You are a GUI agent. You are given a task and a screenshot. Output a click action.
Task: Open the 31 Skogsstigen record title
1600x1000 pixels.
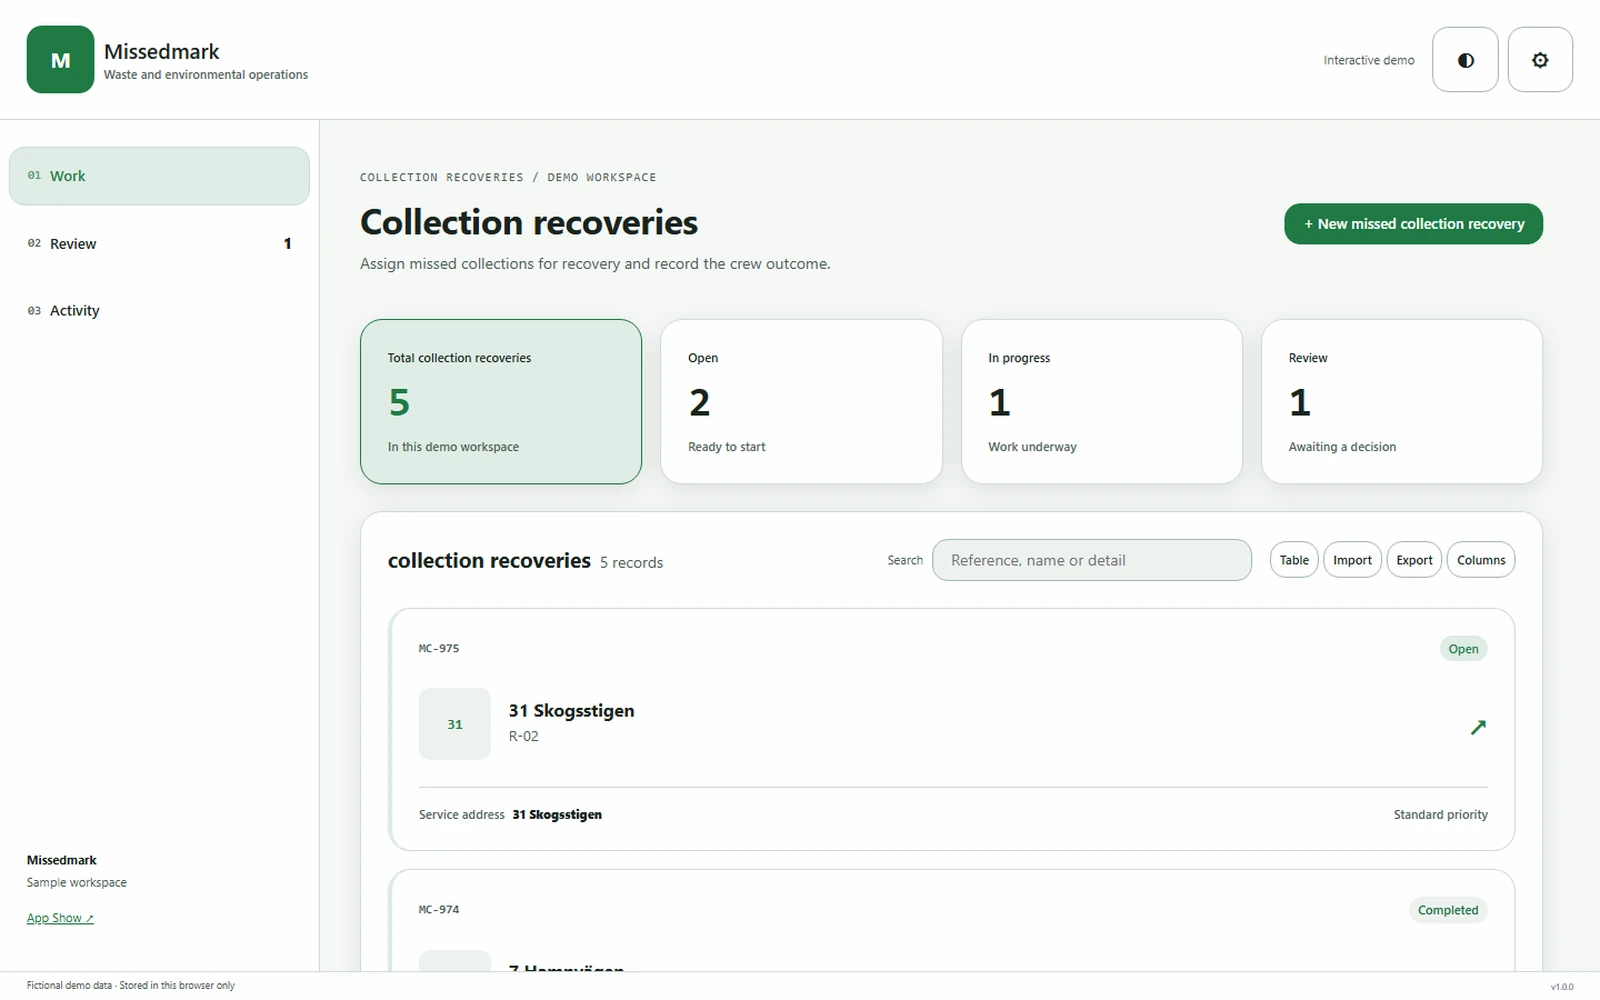(571, 711)
